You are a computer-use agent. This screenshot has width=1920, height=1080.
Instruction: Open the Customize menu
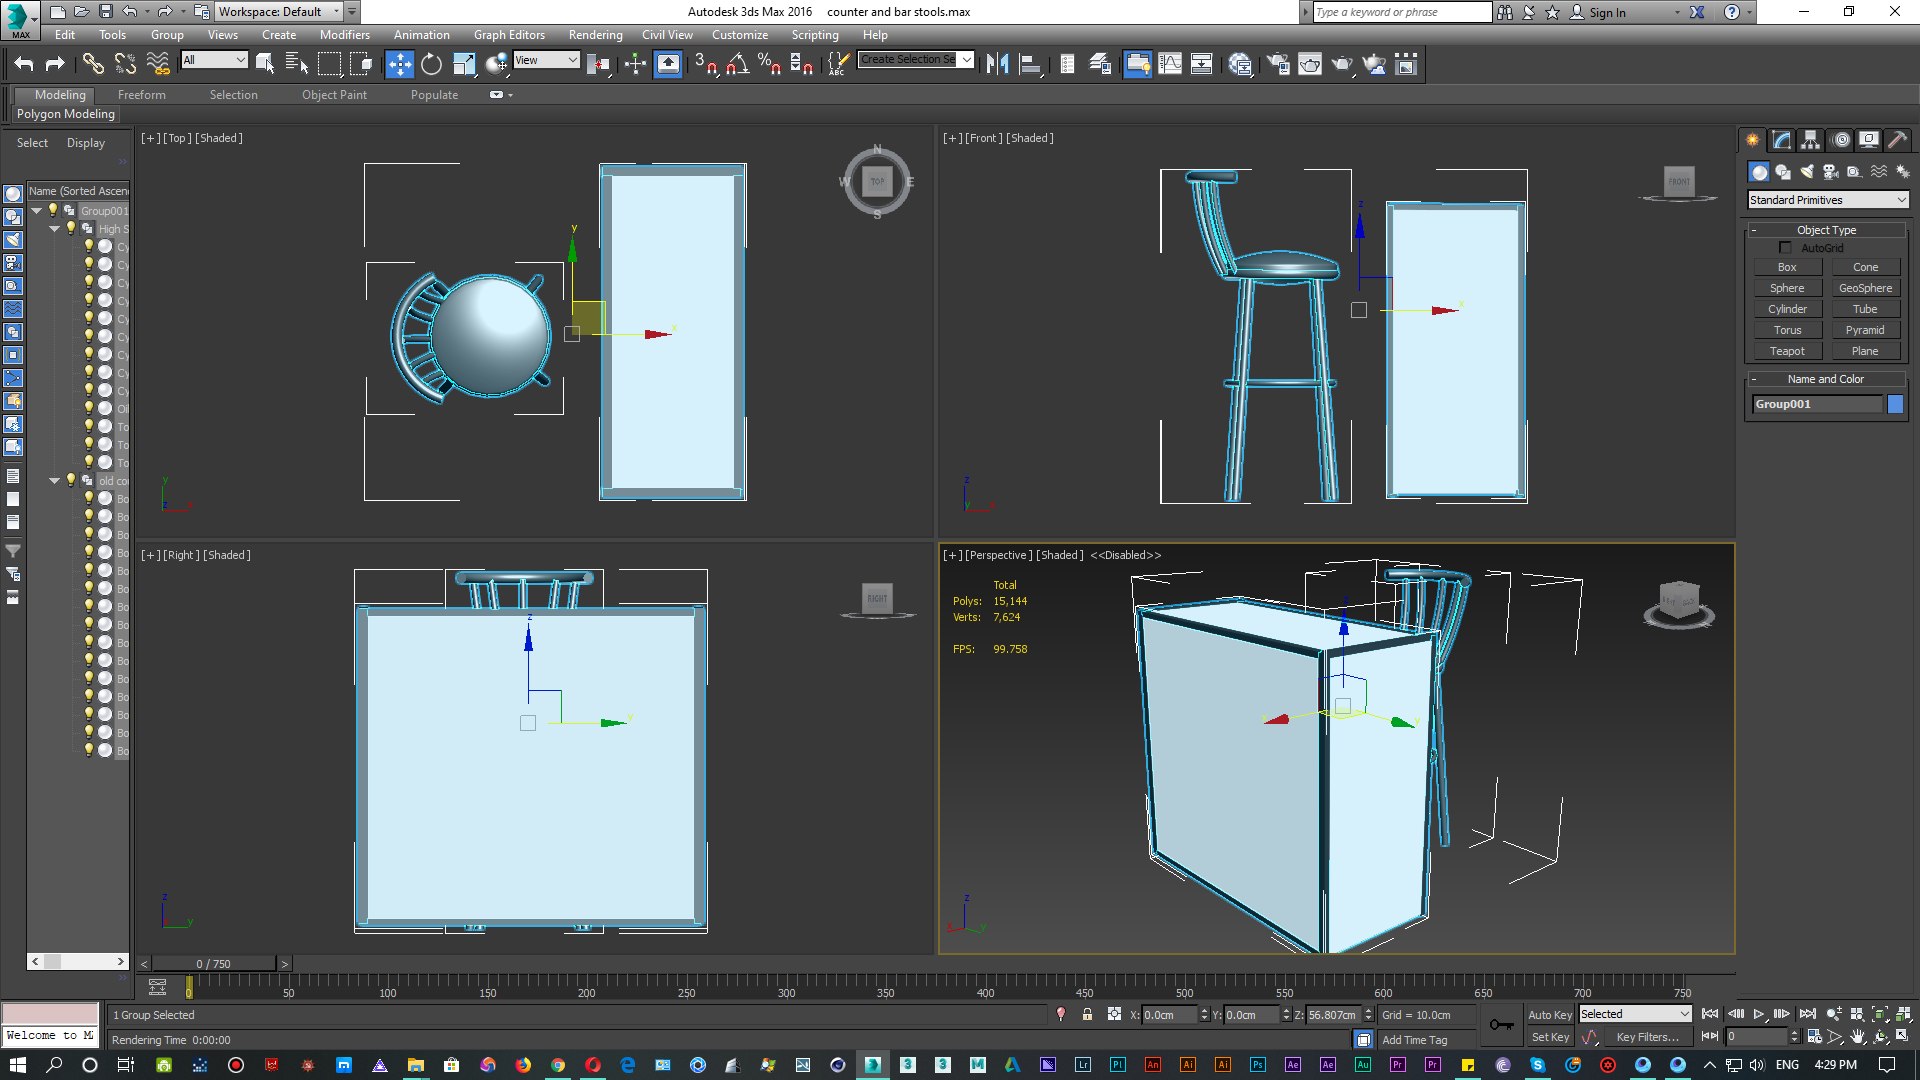click(x=740, y=34)
